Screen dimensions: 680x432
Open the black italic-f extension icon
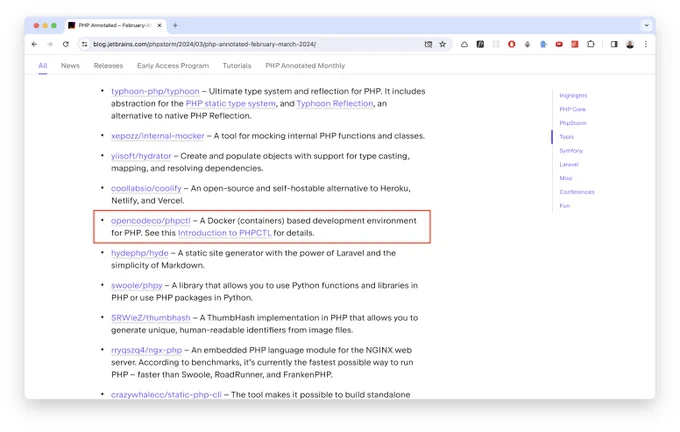point(480,44)
